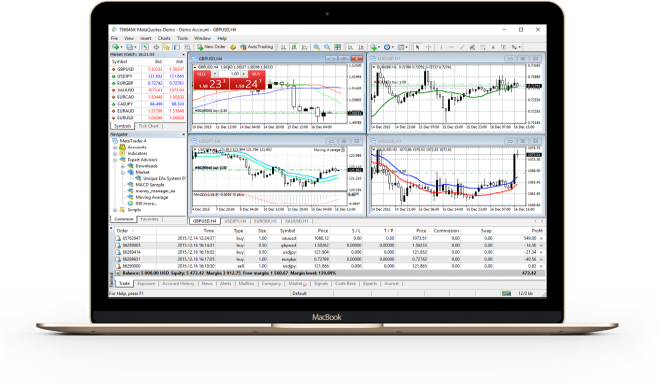Tile chart windows using toolbar icon
The width and height of the screenshot is (660, 384).
[x=337, y=47]
